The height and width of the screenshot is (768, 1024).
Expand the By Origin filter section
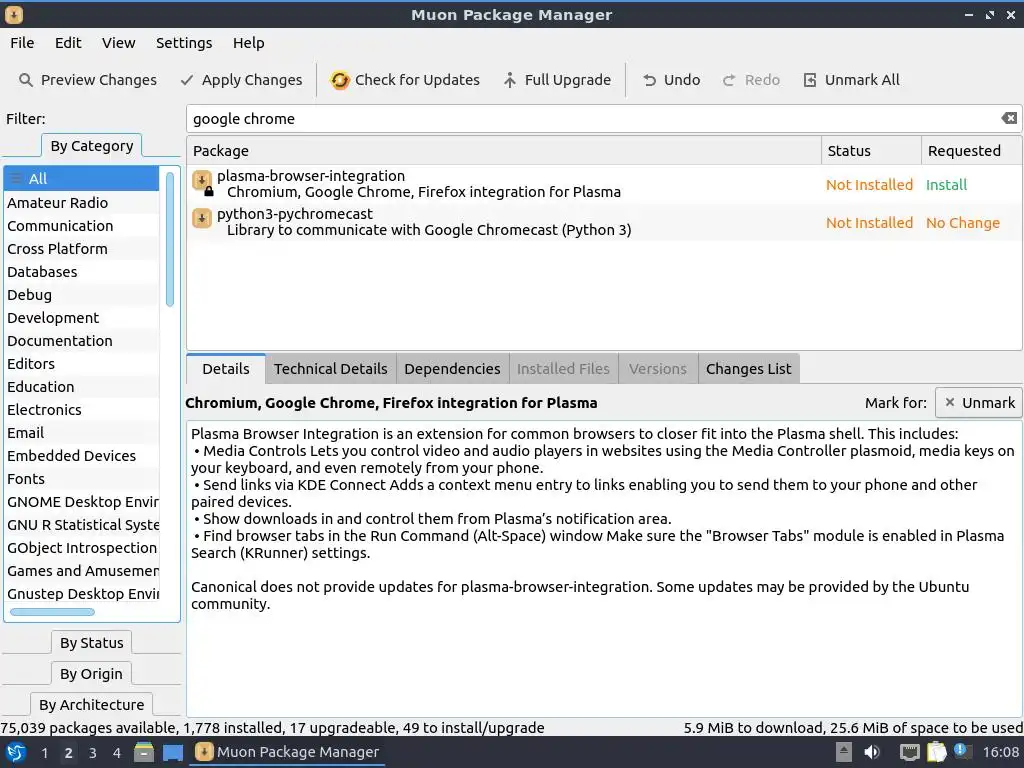[x=91, y=674]
